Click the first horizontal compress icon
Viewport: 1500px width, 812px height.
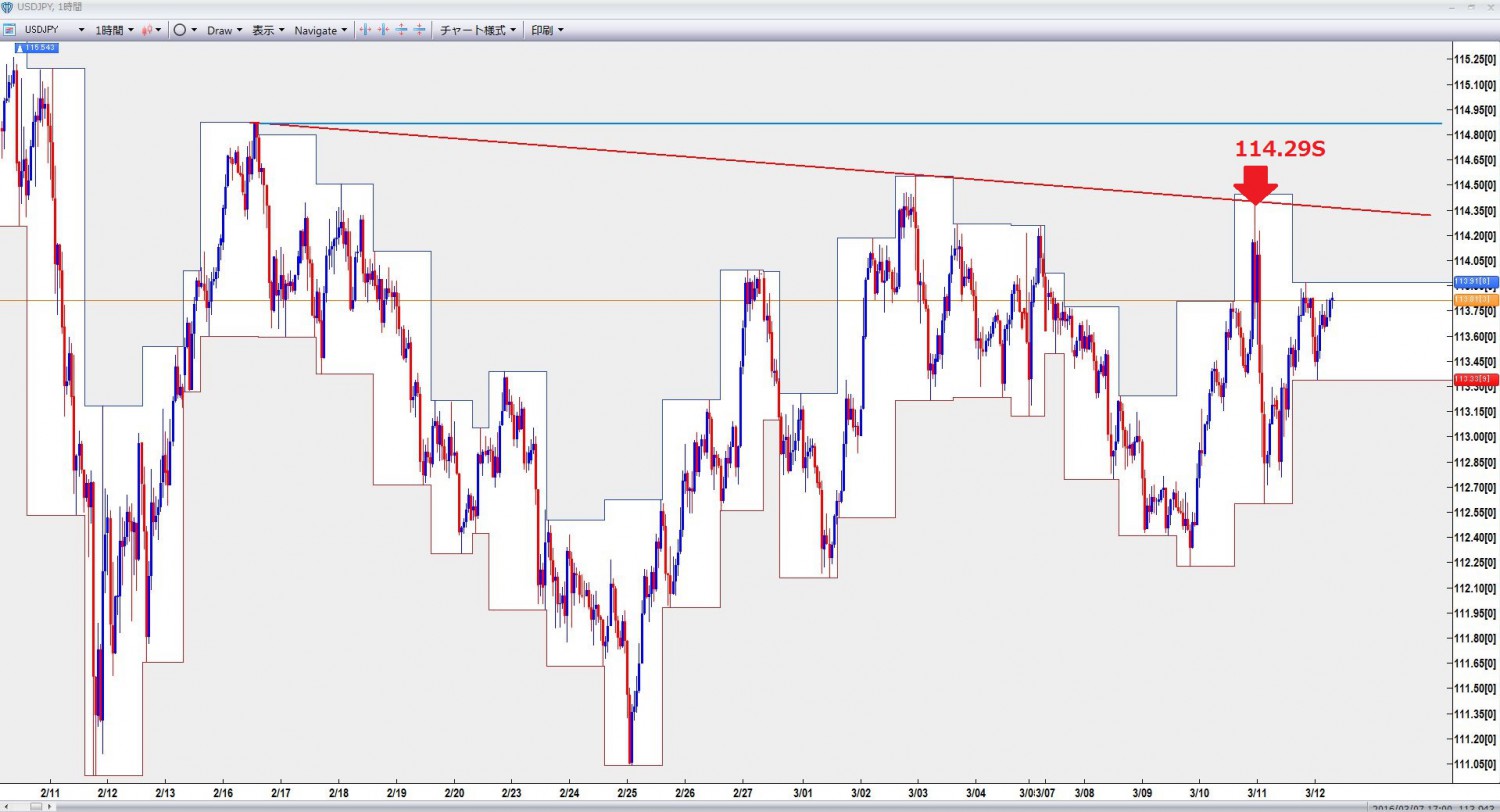coord(366,30)
